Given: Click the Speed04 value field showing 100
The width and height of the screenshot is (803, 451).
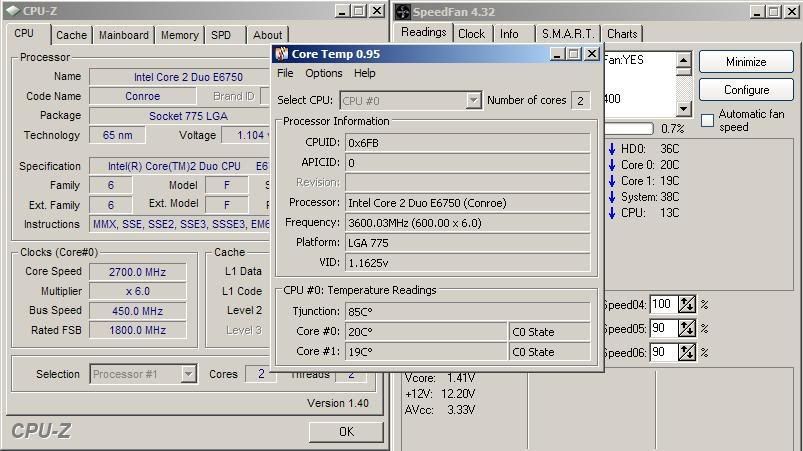Looking at the screenshot, I should click(x=664, y=304).
